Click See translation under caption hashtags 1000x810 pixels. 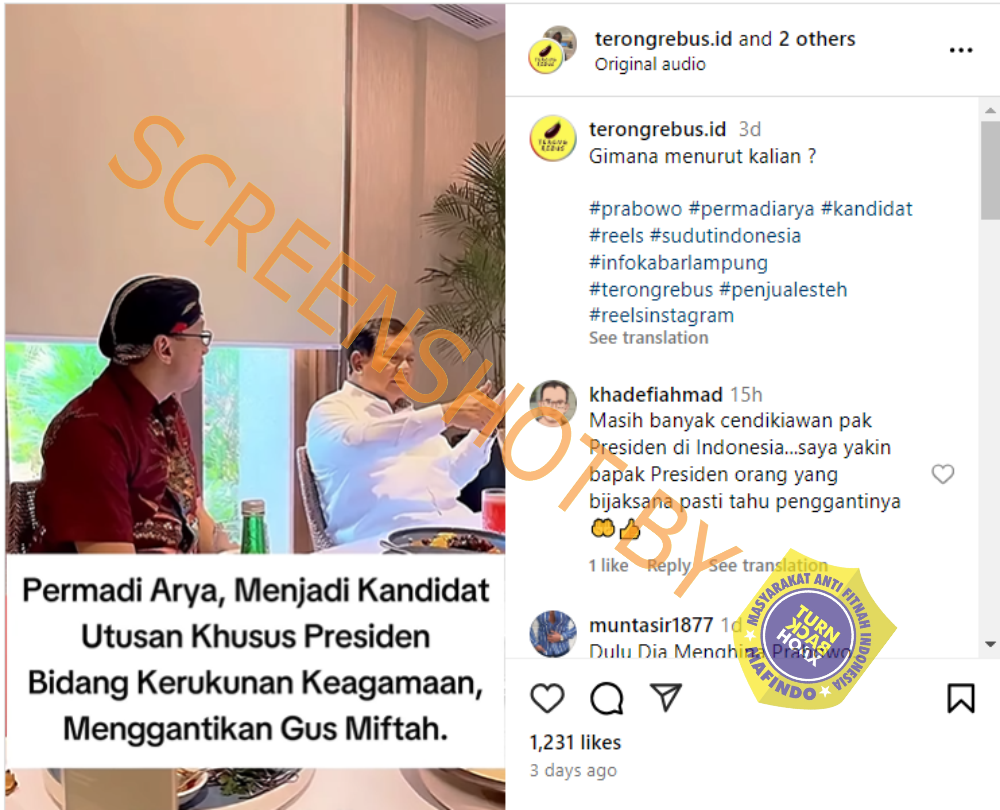pyautogui.click(x=649, y=338)
